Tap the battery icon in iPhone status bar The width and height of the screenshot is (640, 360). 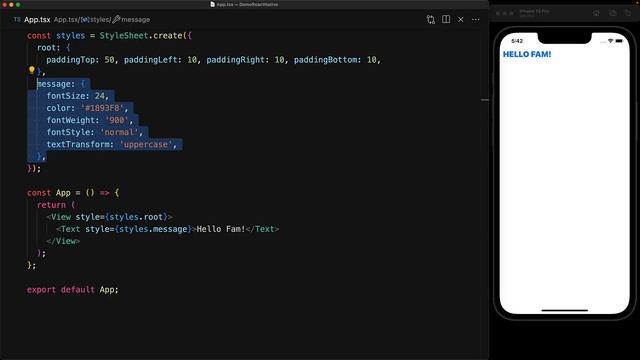pos(619,41)
